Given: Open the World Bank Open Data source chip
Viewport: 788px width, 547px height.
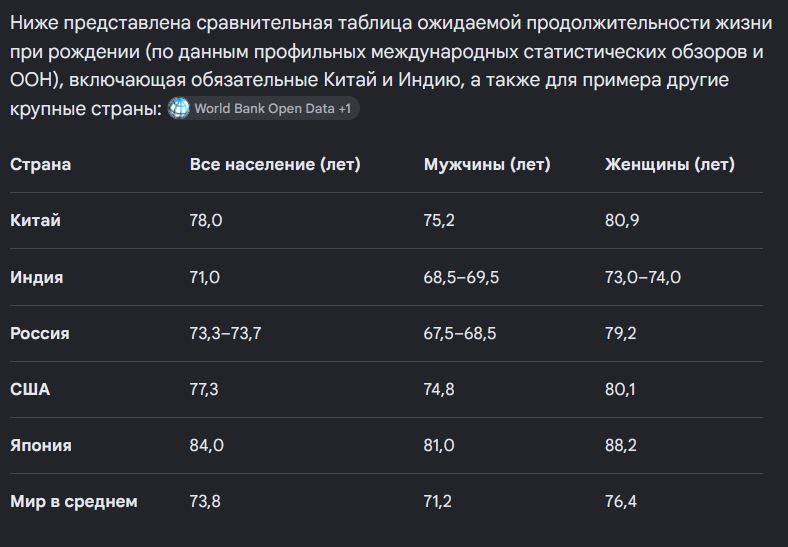Looking at the screenshot, I should pos(263,108).
